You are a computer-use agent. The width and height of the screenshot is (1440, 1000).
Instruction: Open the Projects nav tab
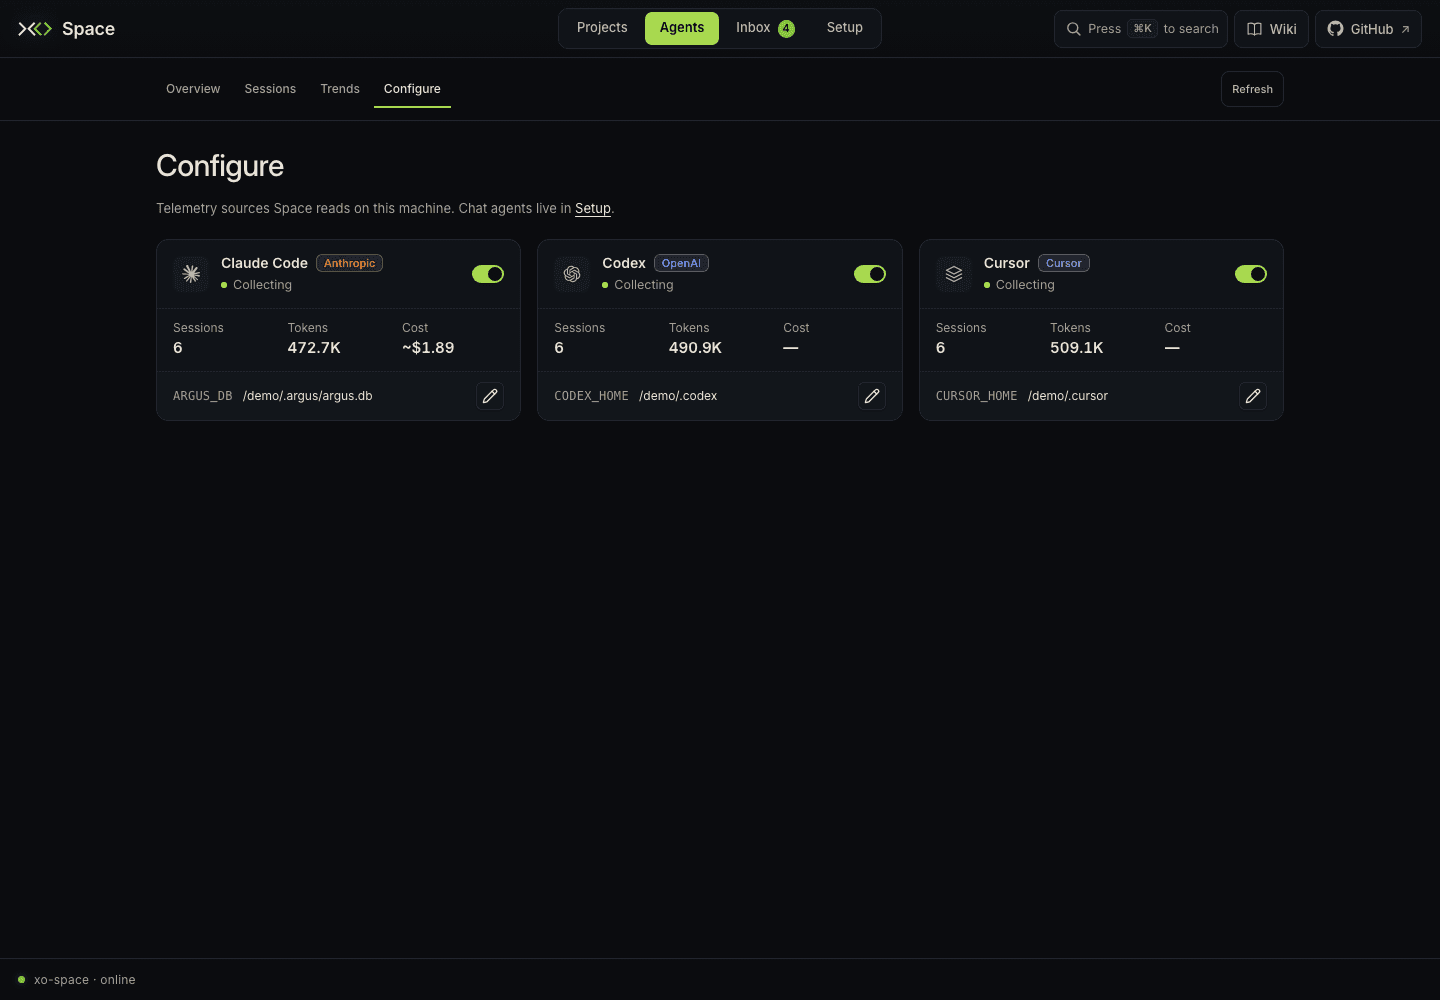click(602, 28)
